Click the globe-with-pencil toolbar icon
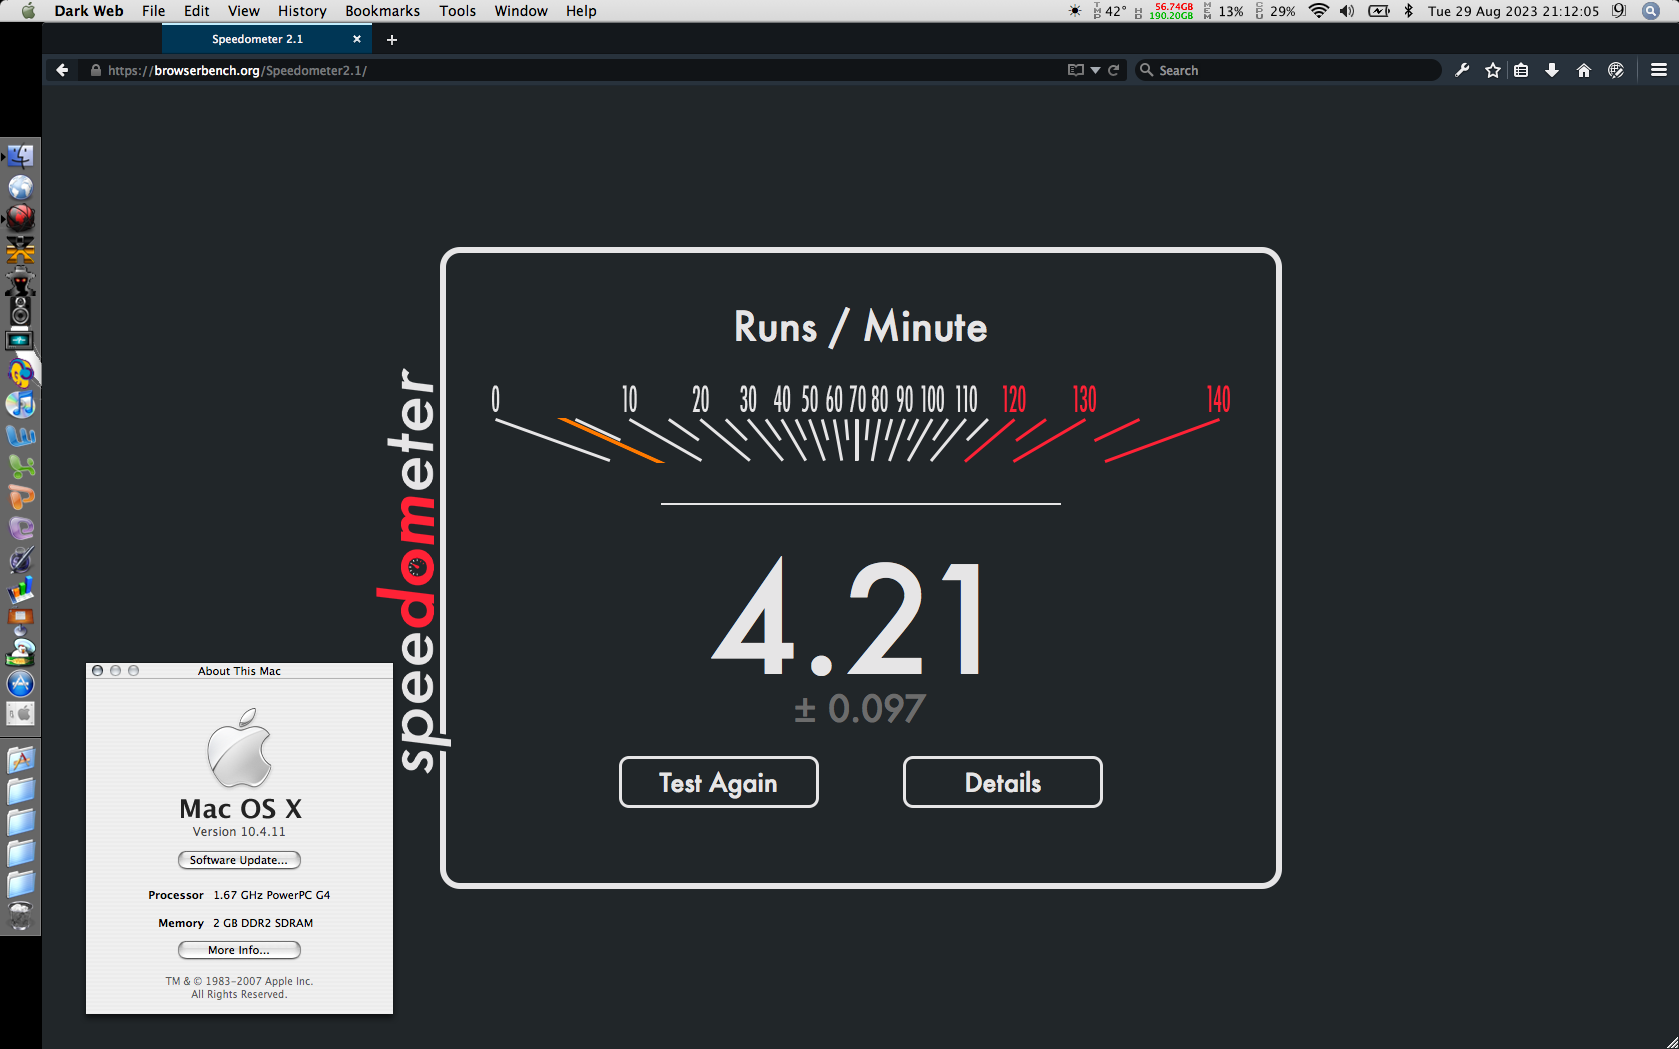 point(1616,70)
